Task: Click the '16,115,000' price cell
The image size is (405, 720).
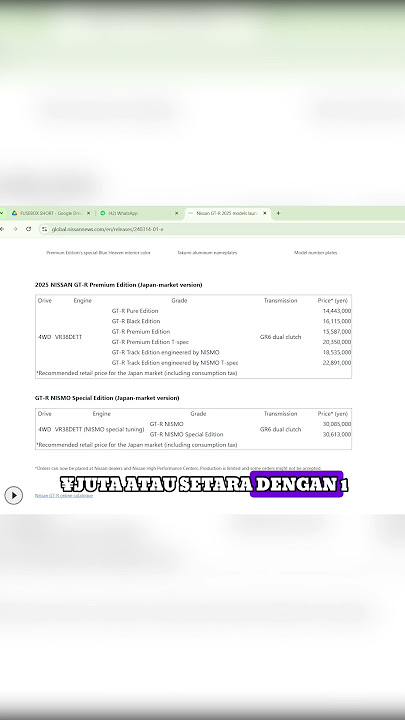Action: pyautogui.click(x=337, y=321)
